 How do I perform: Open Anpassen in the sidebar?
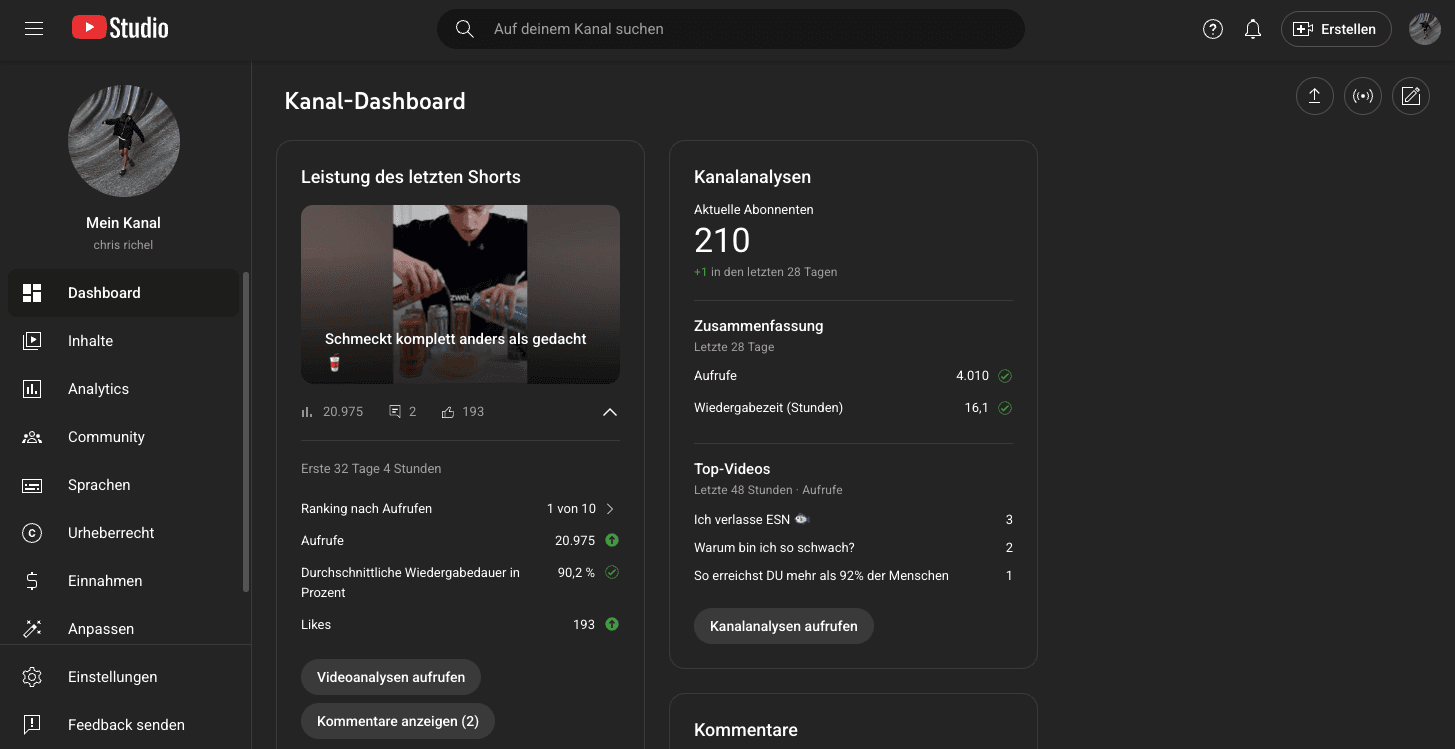[x=124, y=629]
